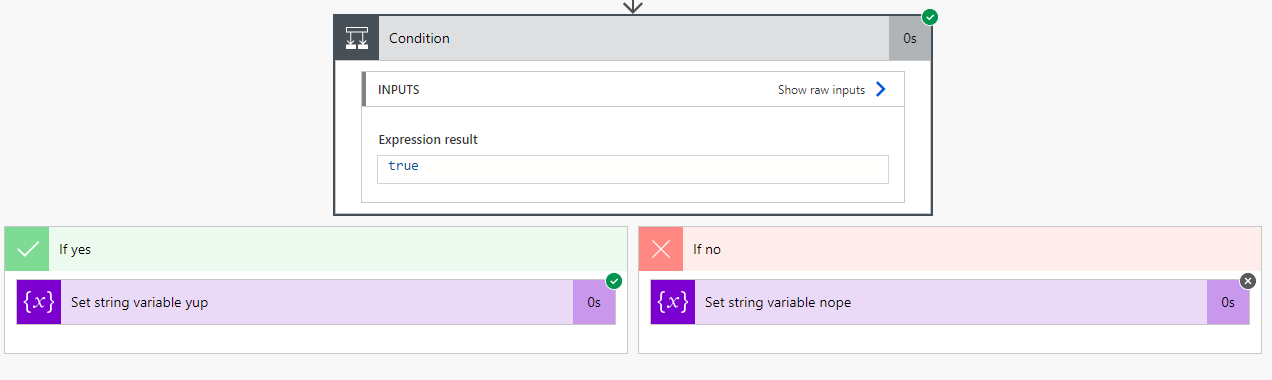Screen dimensions: 1272x380
Task: Click the Expression result true field
Action: point(633,169)
